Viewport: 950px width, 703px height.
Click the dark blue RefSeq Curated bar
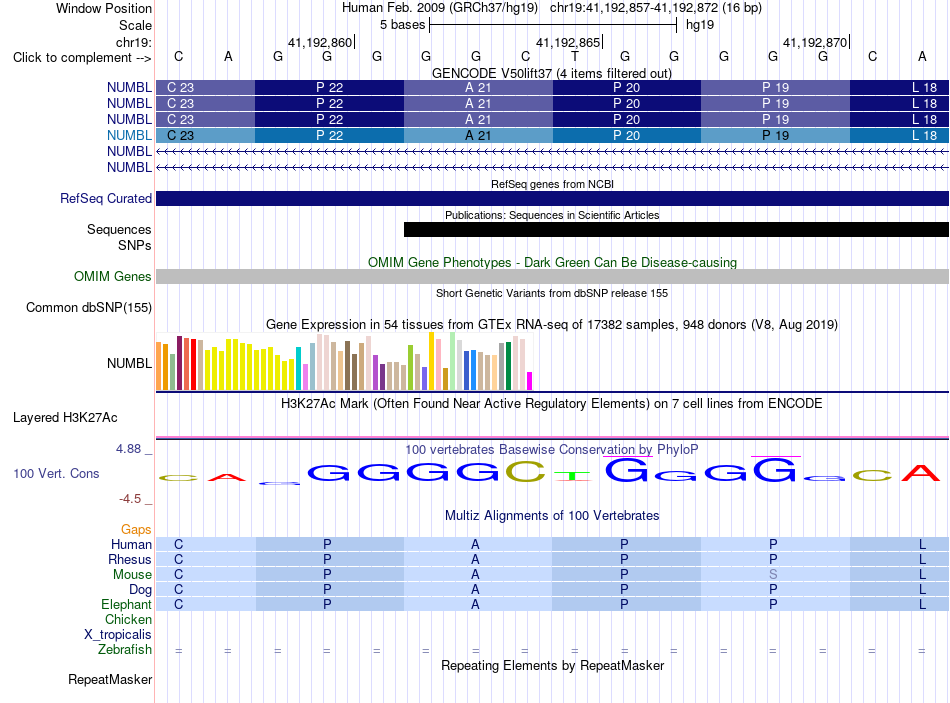pyautogui.click(x=552, y=198)
